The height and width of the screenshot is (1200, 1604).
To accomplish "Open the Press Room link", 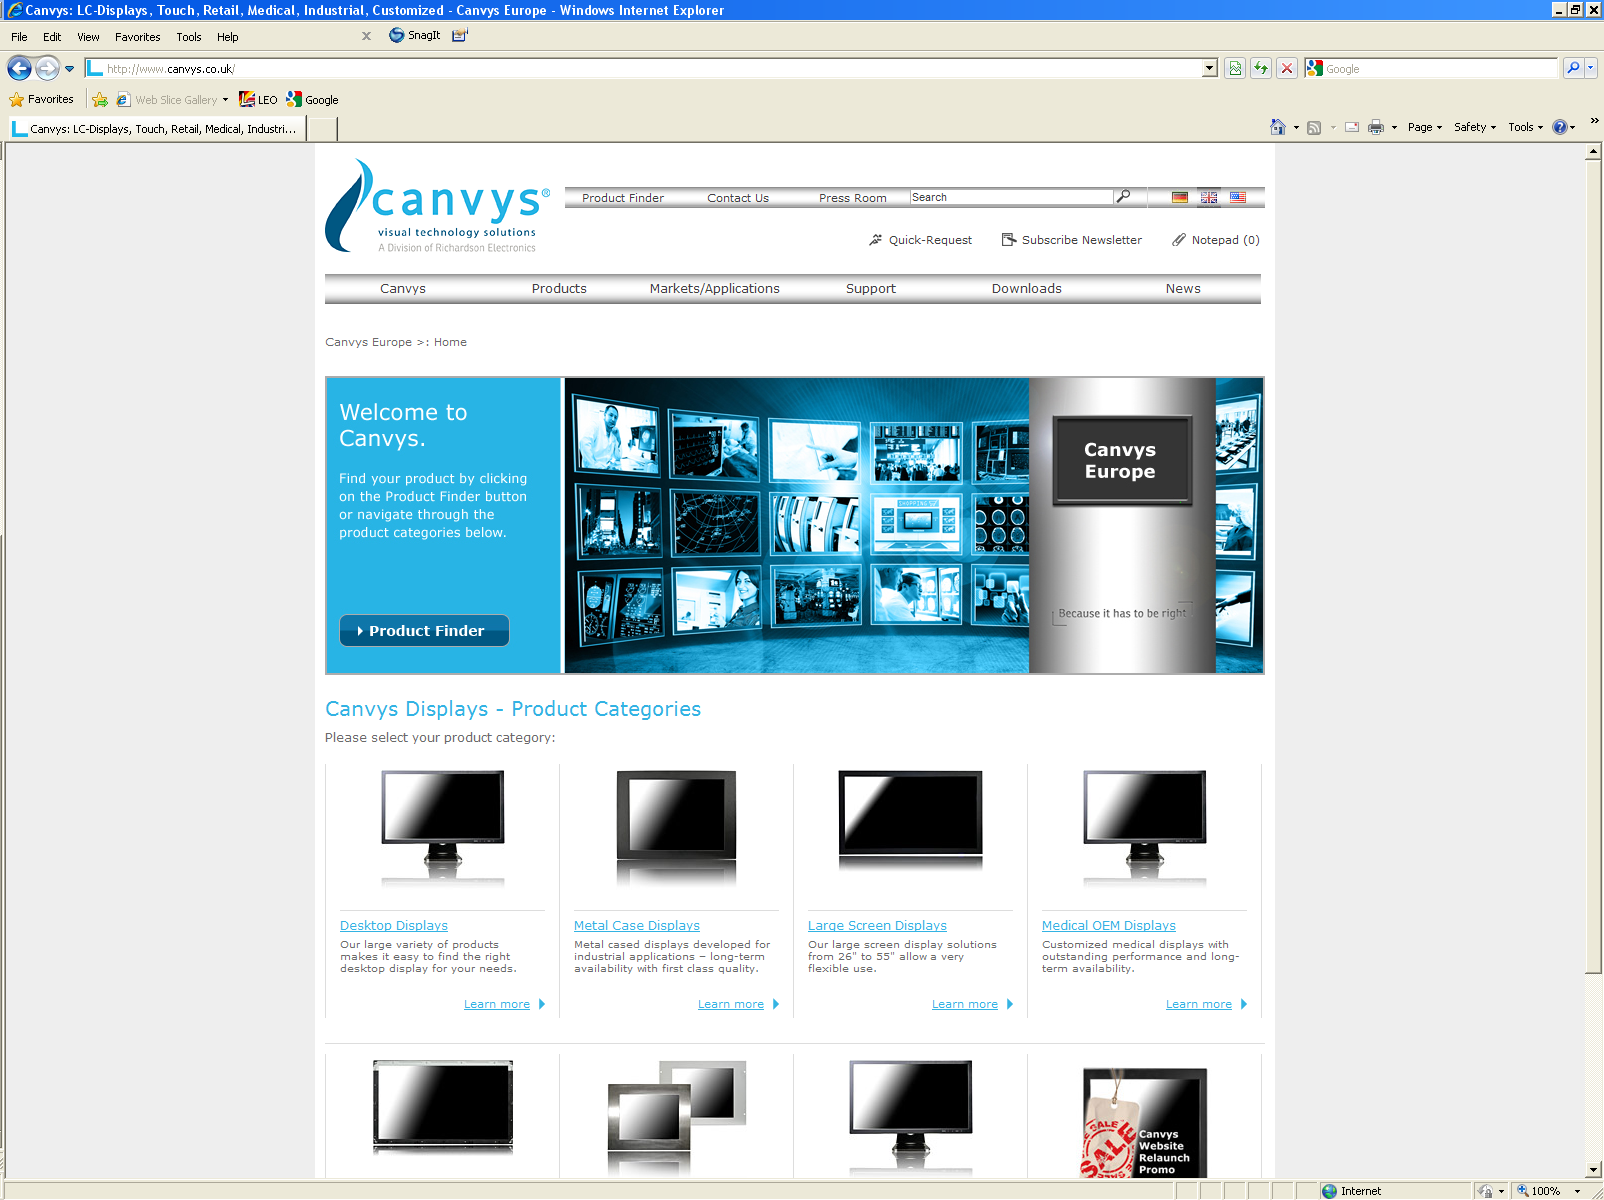I will [x=853, y=198].
